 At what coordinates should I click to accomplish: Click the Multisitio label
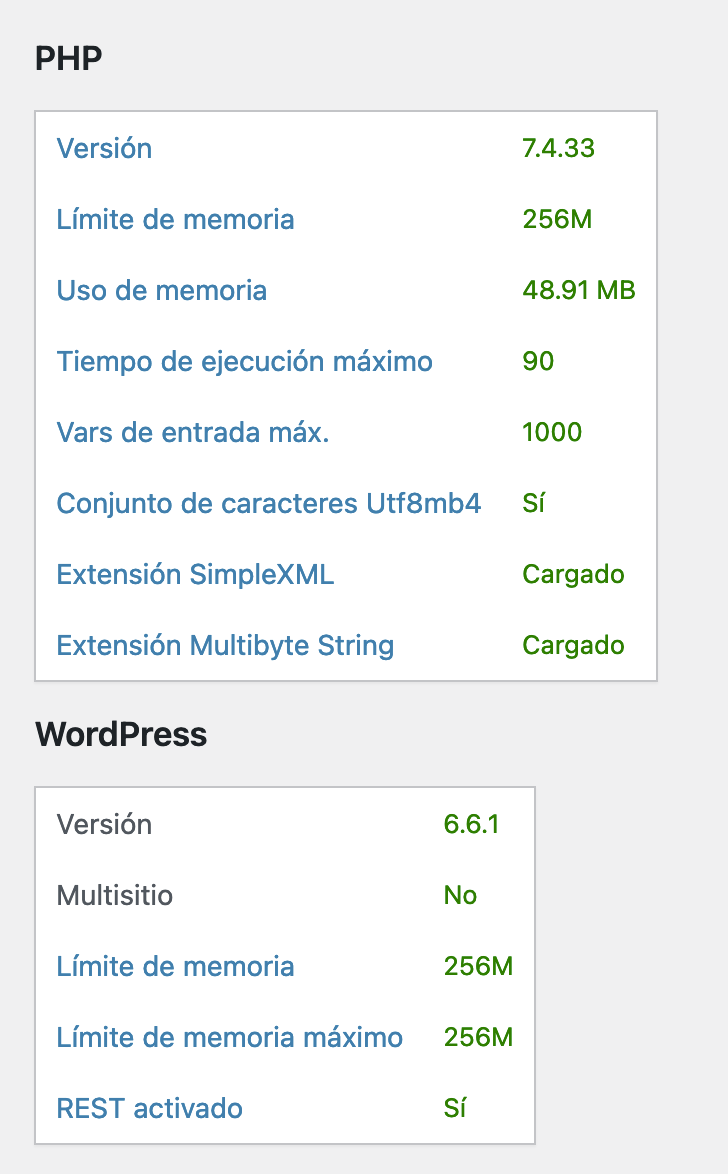tap(115, 895)
